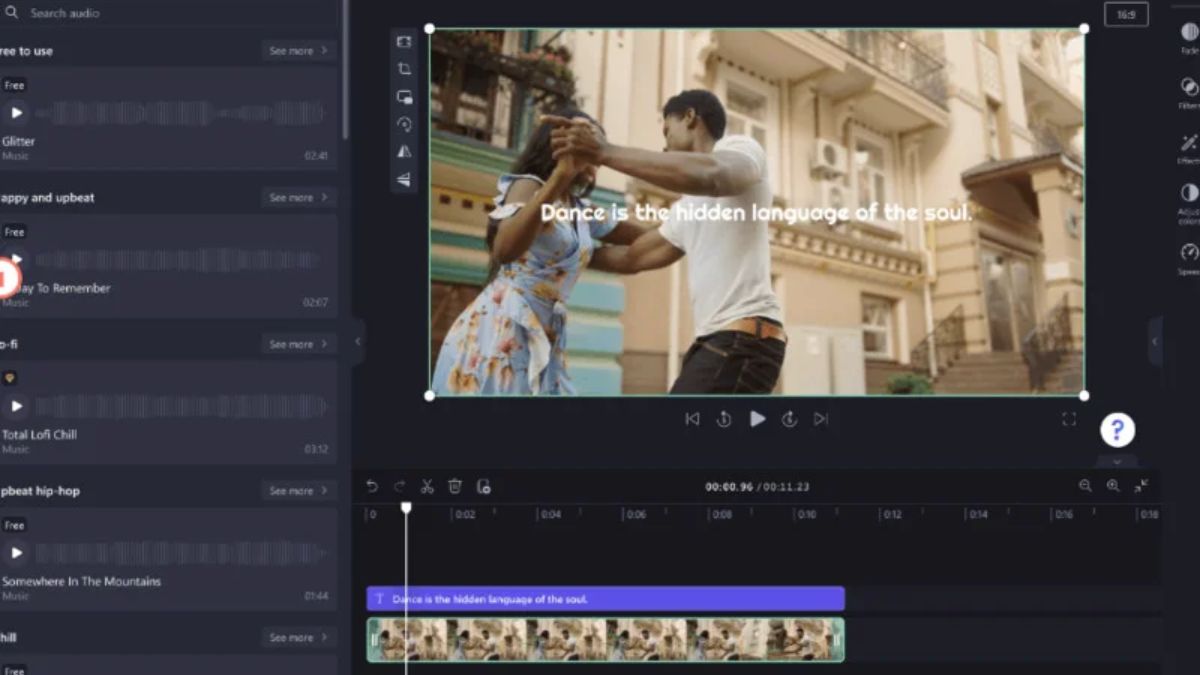Flip the video horizontally
The height and width of the screenshot is (675, 1200).
coord(403,150)
